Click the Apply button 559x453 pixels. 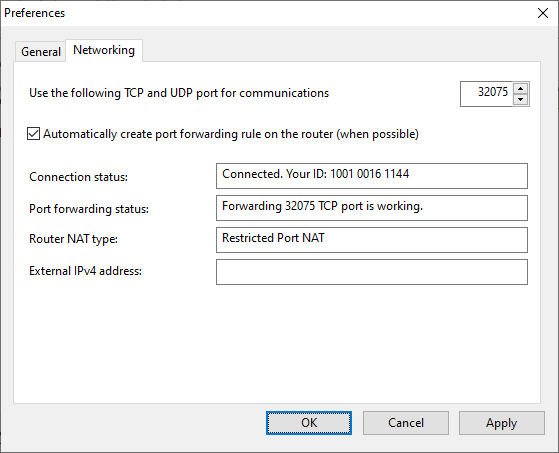coord(502,423)
